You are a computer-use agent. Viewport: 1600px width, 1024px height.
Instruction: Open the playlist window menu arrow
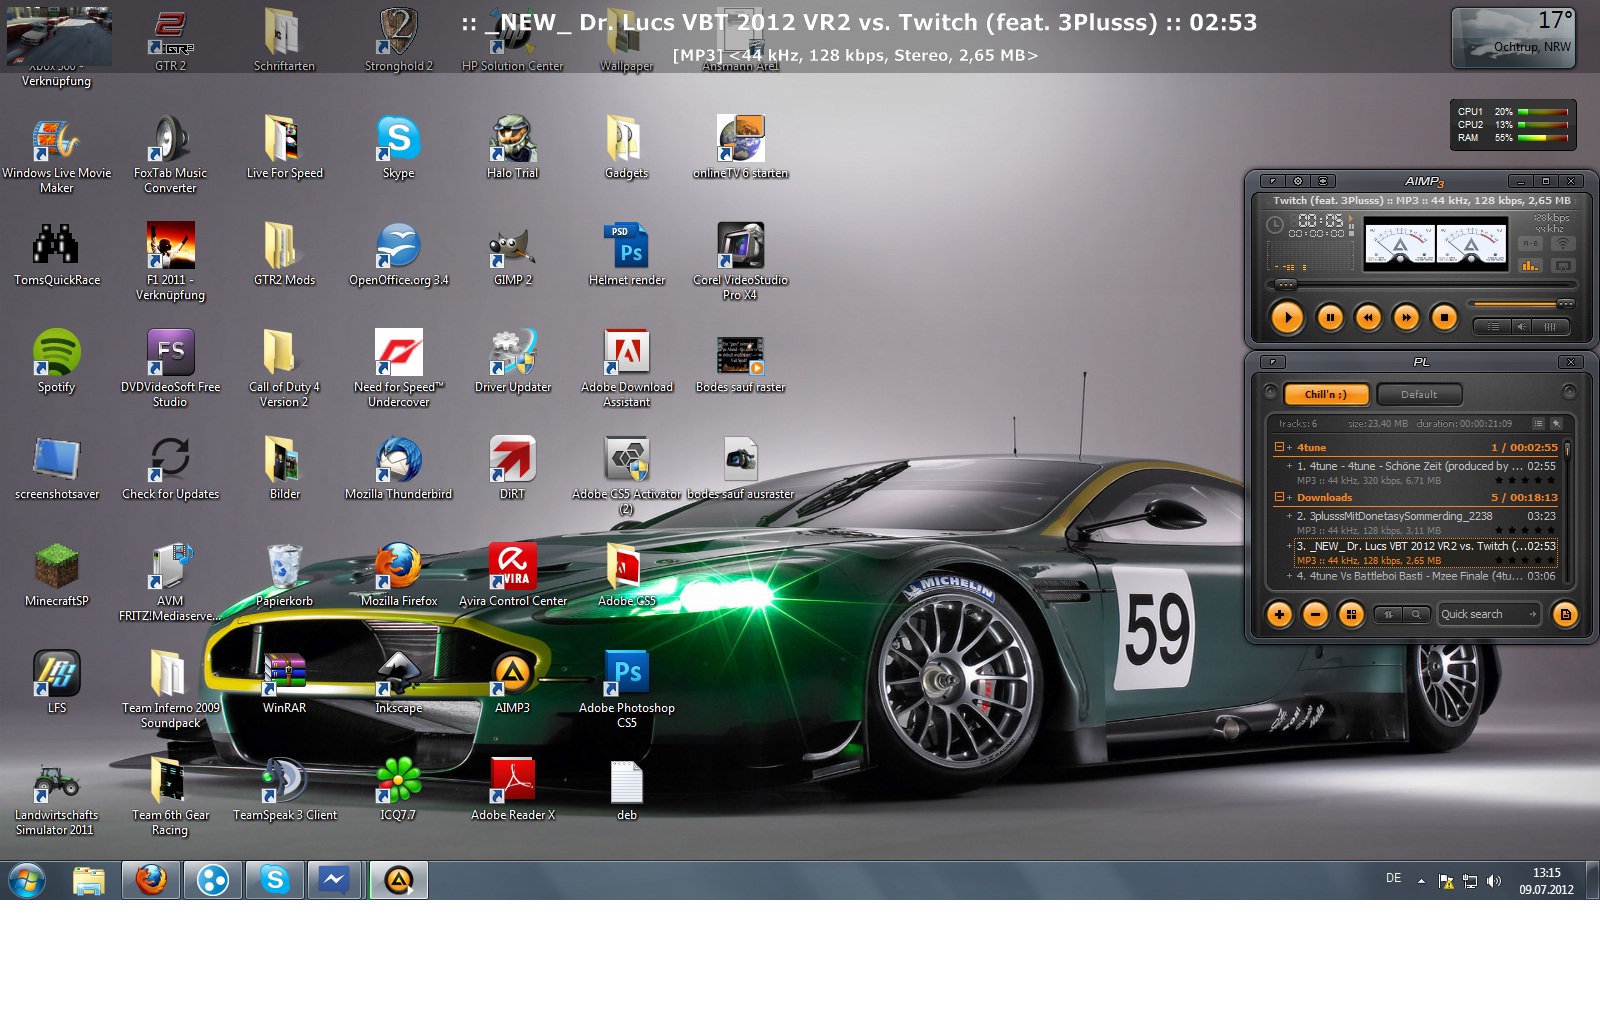tap(1273, 362)
